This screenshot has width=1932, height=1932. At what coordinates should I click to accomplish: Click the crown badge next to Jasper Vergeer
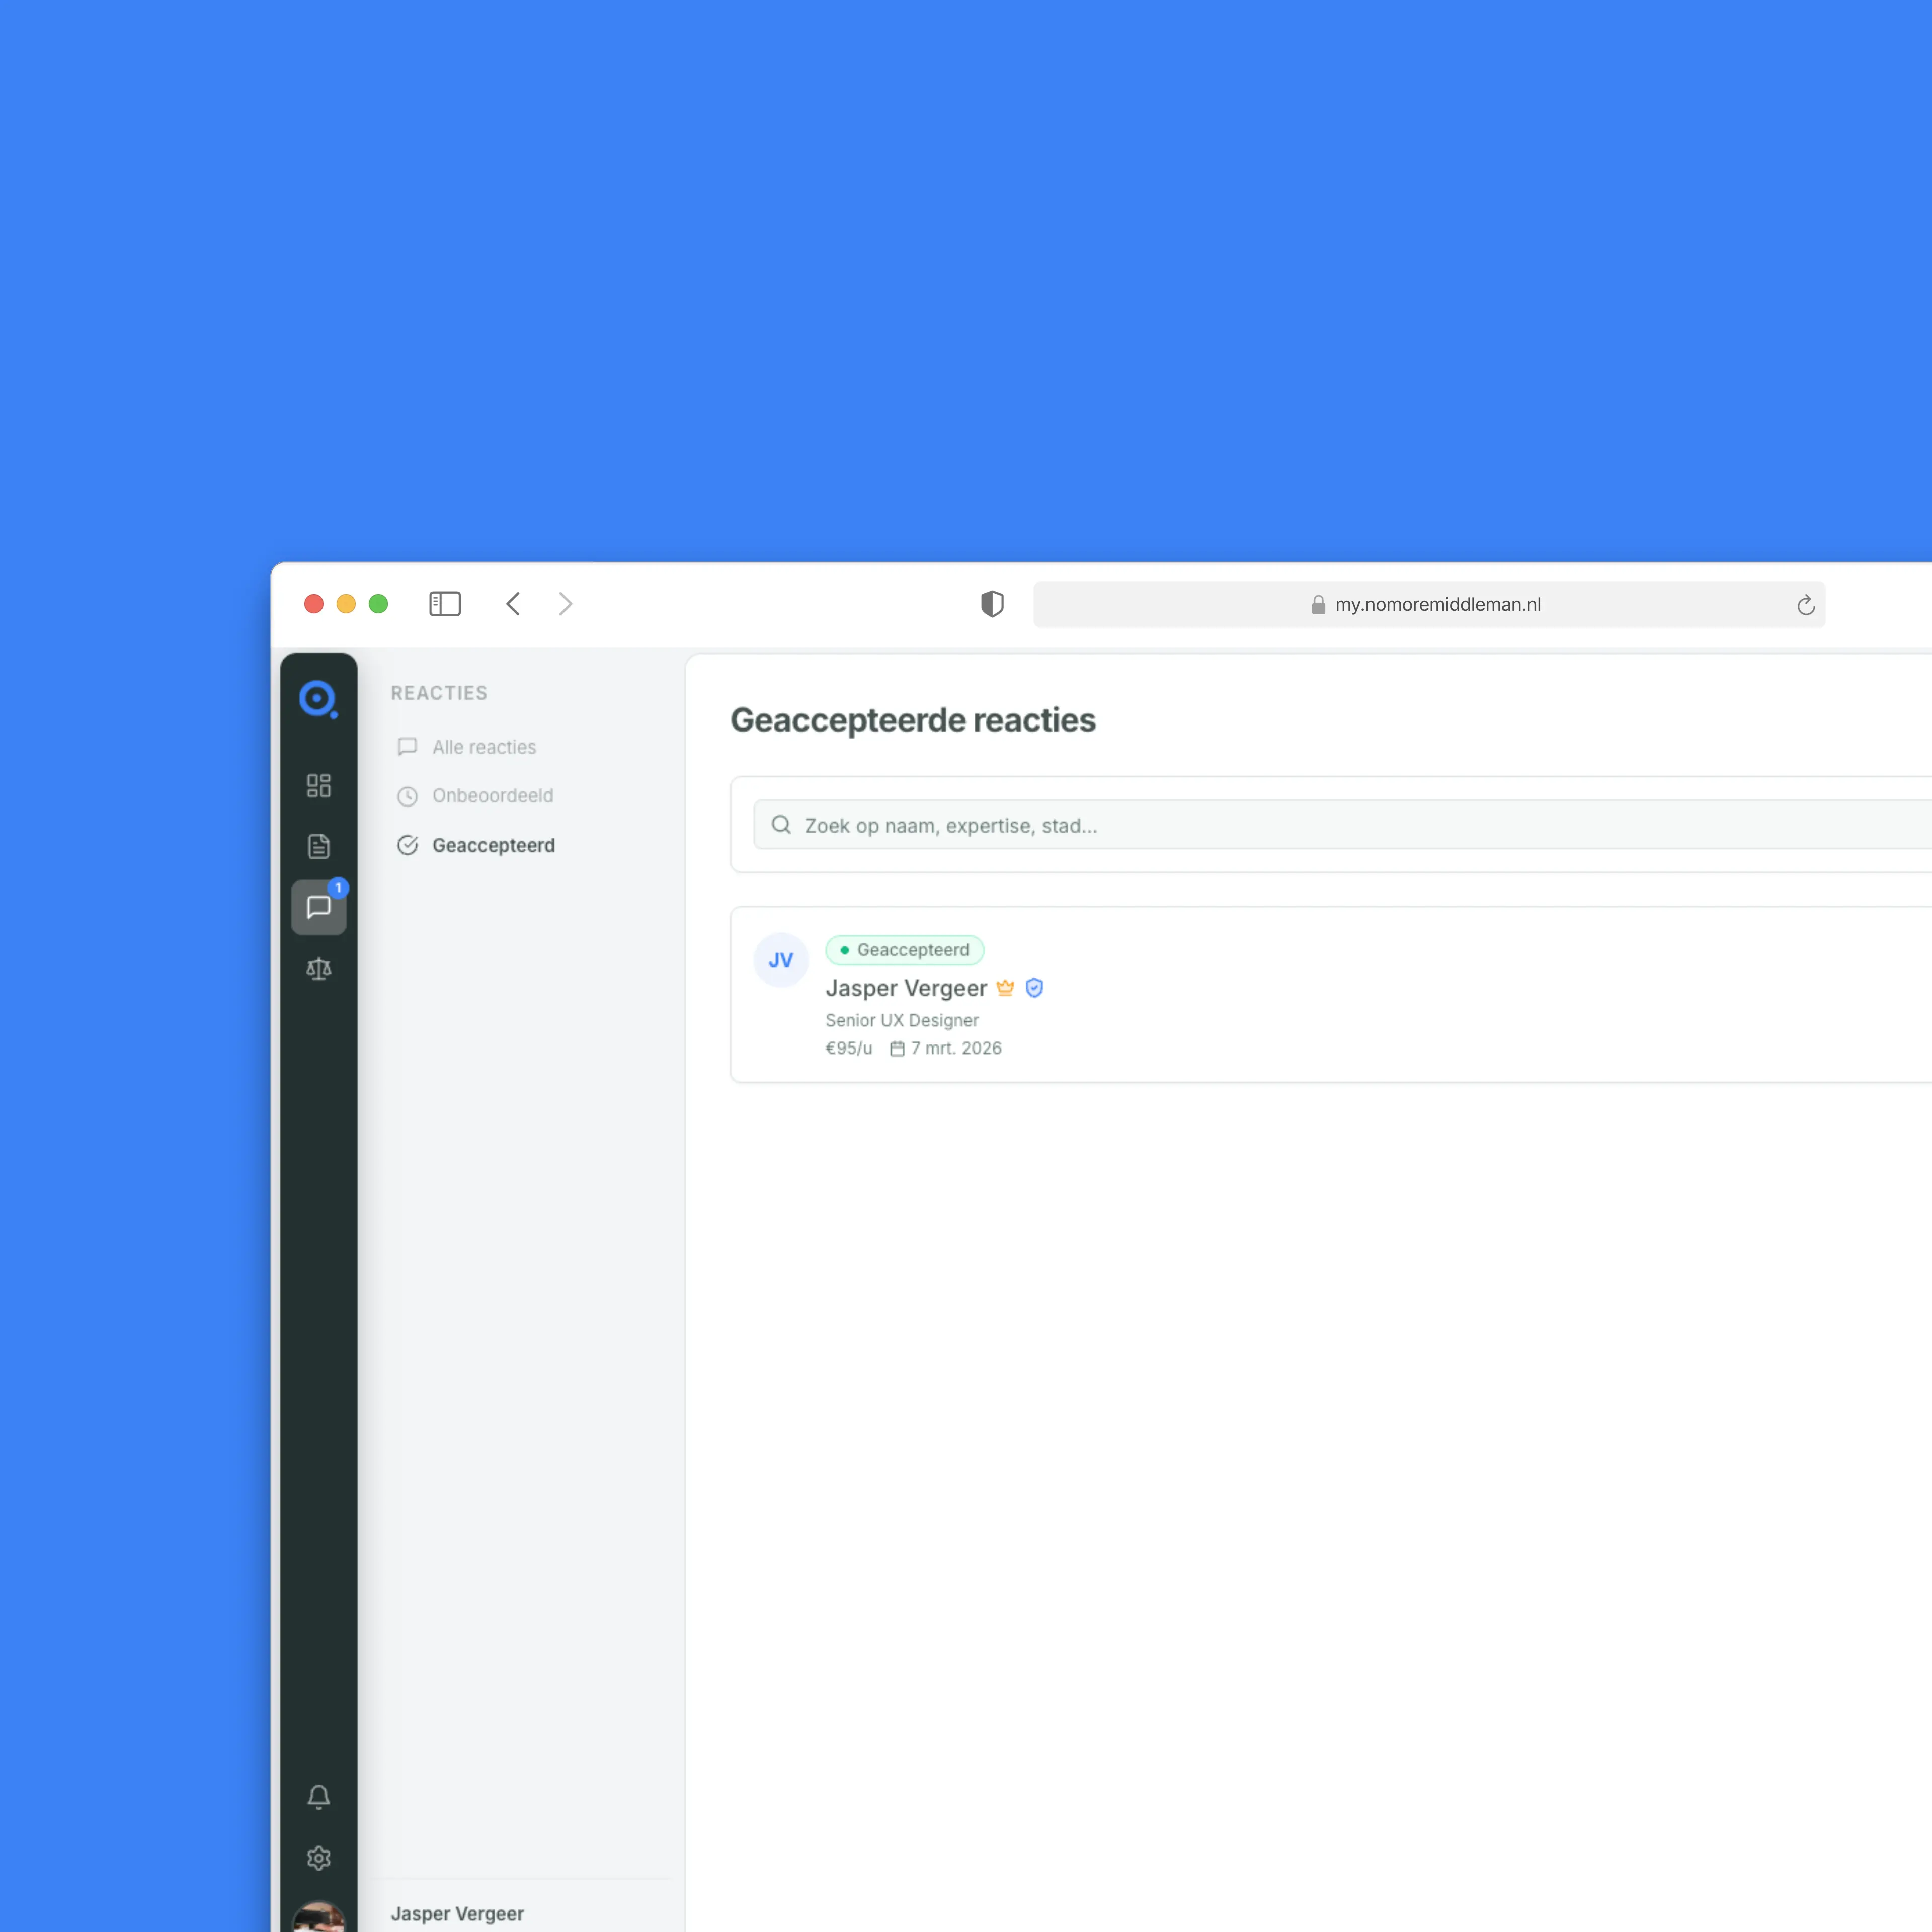tap(1005, 988)
